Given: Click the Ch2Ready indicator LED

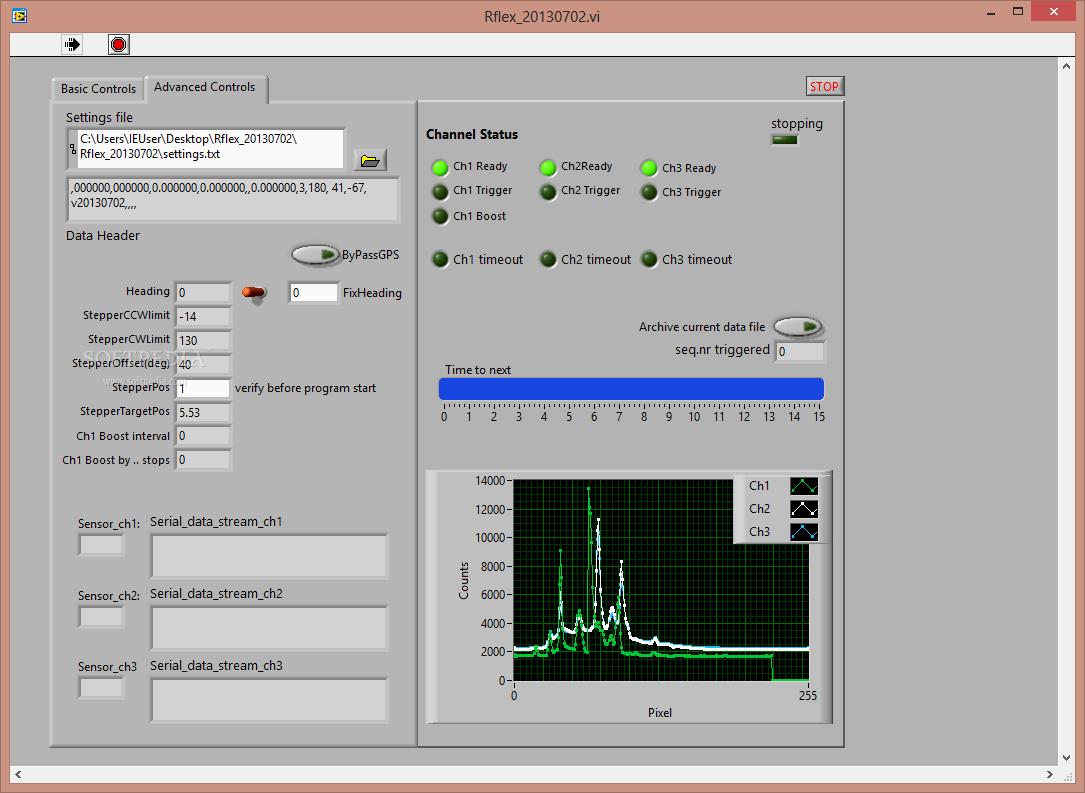Looking at the screenshot, I should pos(547,167).
